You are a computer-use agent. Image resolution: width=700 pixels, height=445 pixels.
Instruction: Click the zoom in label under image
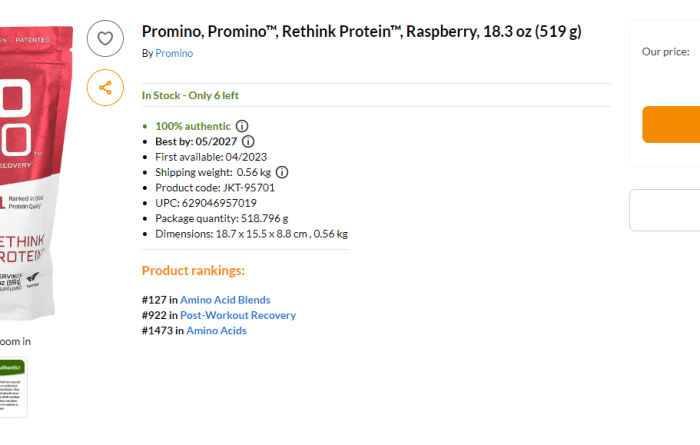(14, 341)
